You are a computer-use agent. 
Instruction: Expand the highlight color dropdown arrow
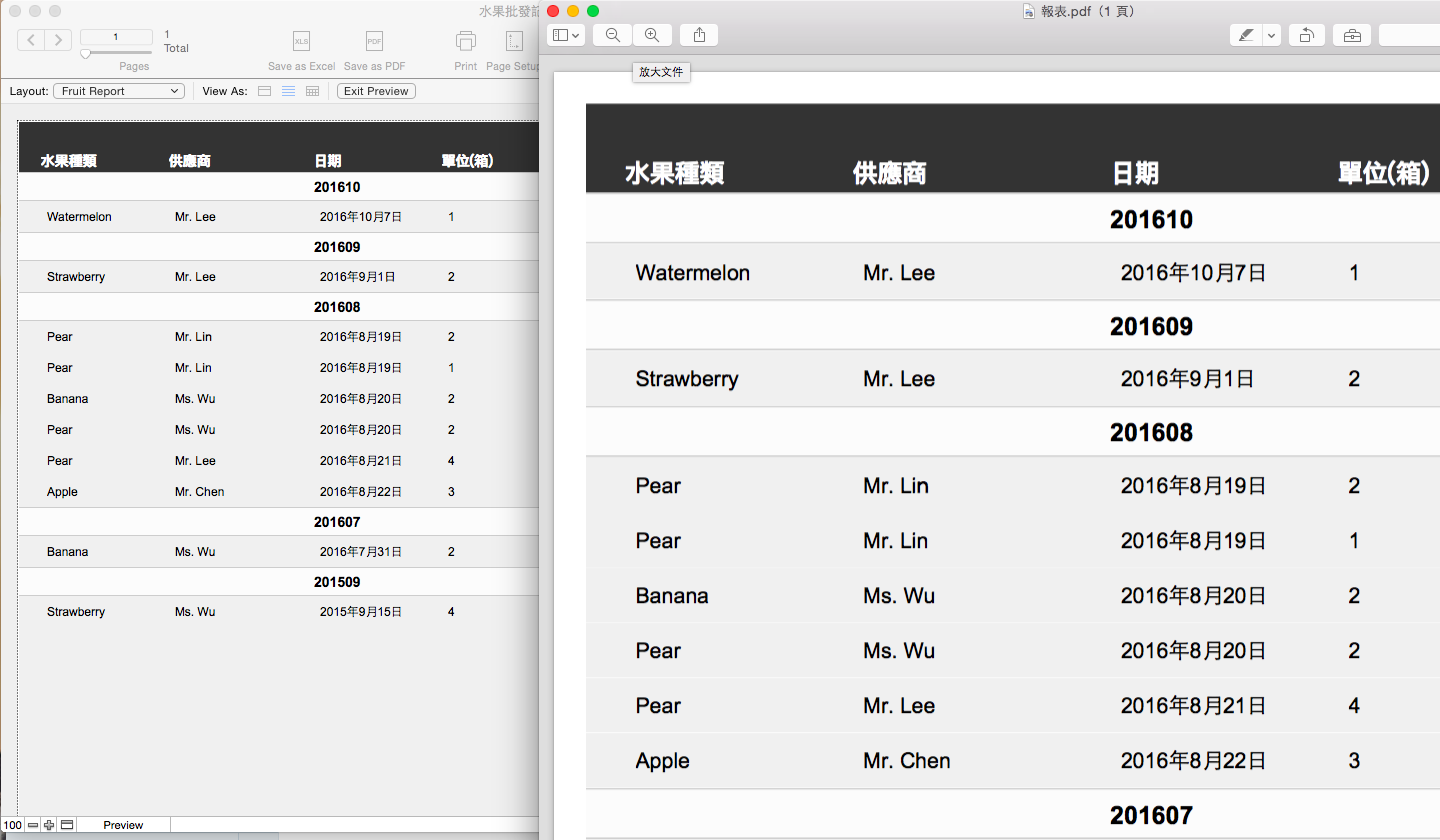[x=1272, y=35]
